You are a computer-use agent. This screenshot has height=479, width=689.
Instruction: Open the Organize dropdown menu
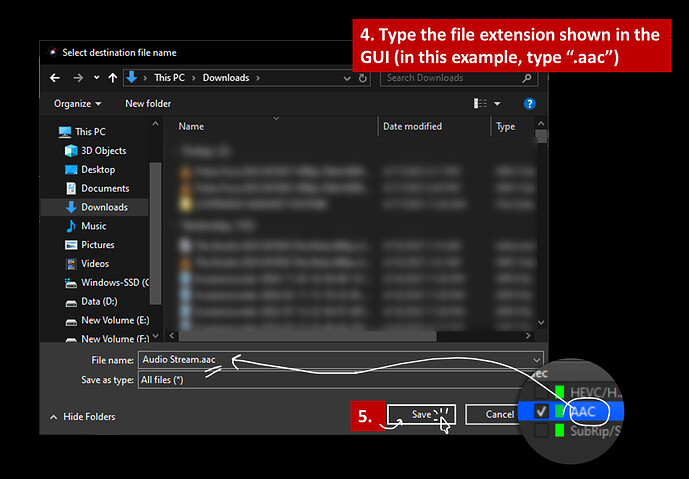point(77,103)
